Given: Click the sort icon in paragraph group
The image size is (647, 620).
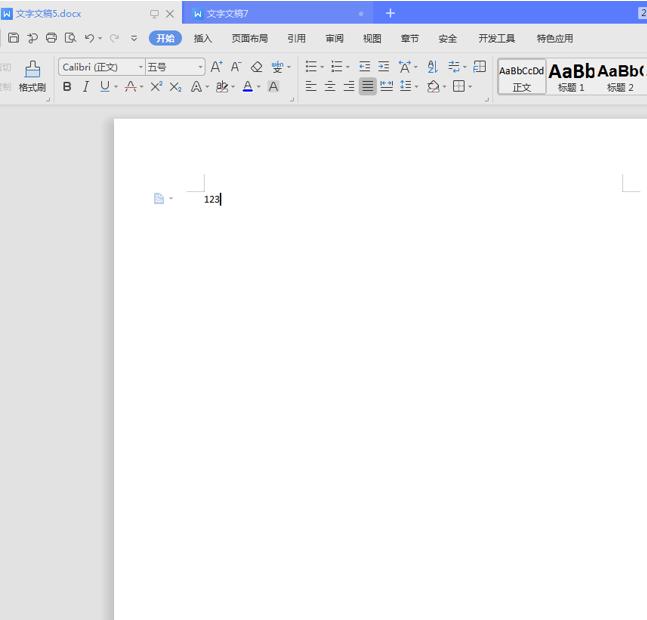Looking at the screenshot, I should pyautogui.click(x=432, y=67).
